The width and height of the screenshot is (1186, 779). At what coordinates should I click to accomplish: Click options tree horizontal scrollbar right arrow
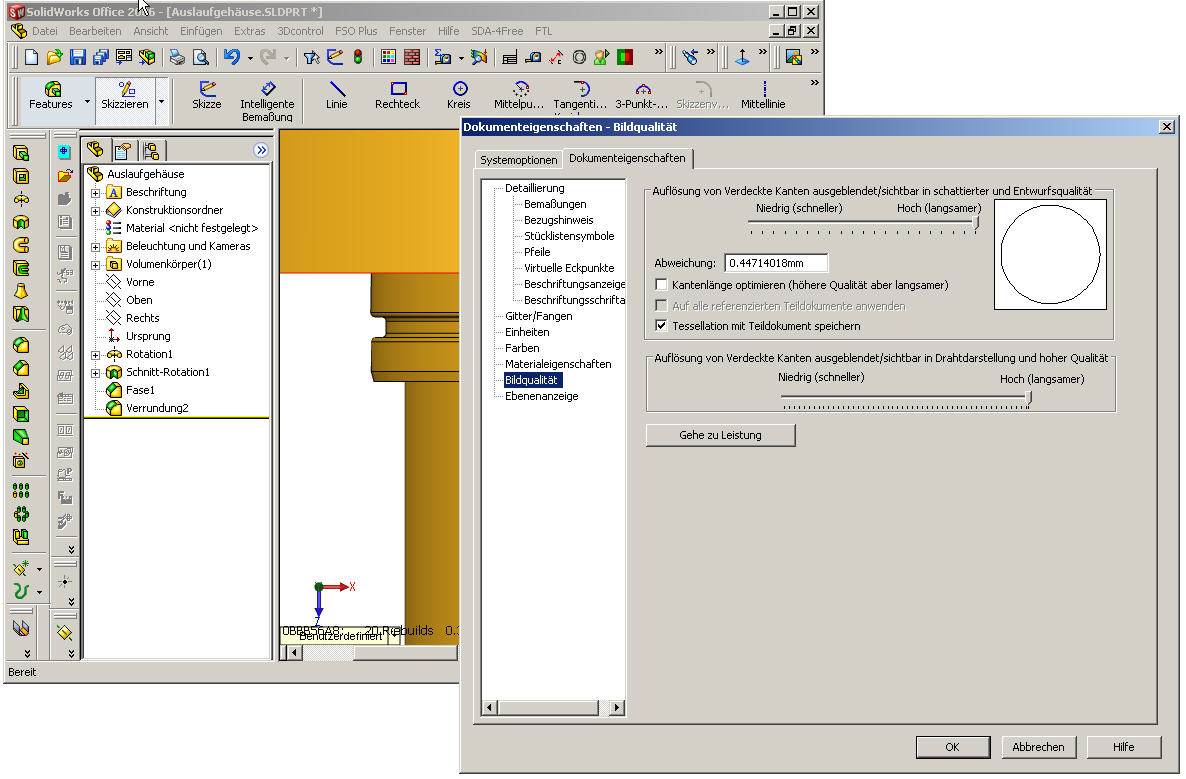[x=616, y=707]
